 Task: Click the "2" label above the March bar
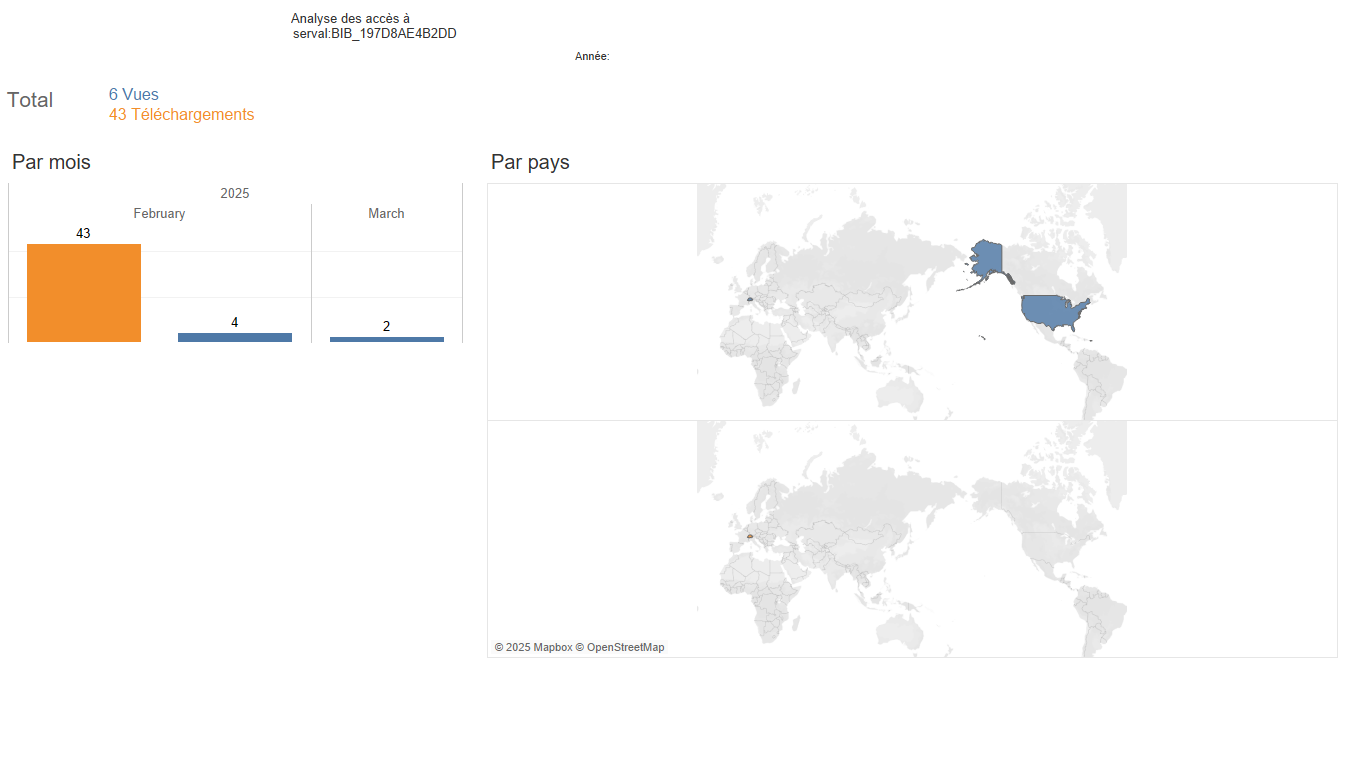[387, 327]
